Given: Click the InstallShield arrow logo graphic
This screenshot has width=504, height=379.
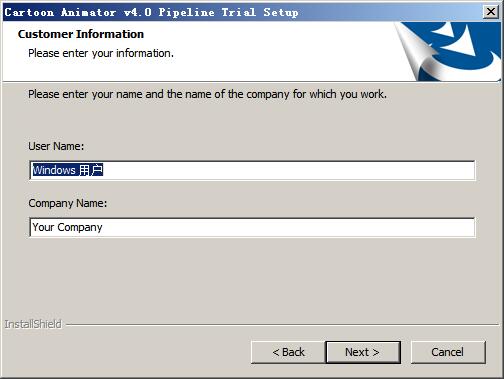Looking at the screenshot, I should tap(448, 51).
